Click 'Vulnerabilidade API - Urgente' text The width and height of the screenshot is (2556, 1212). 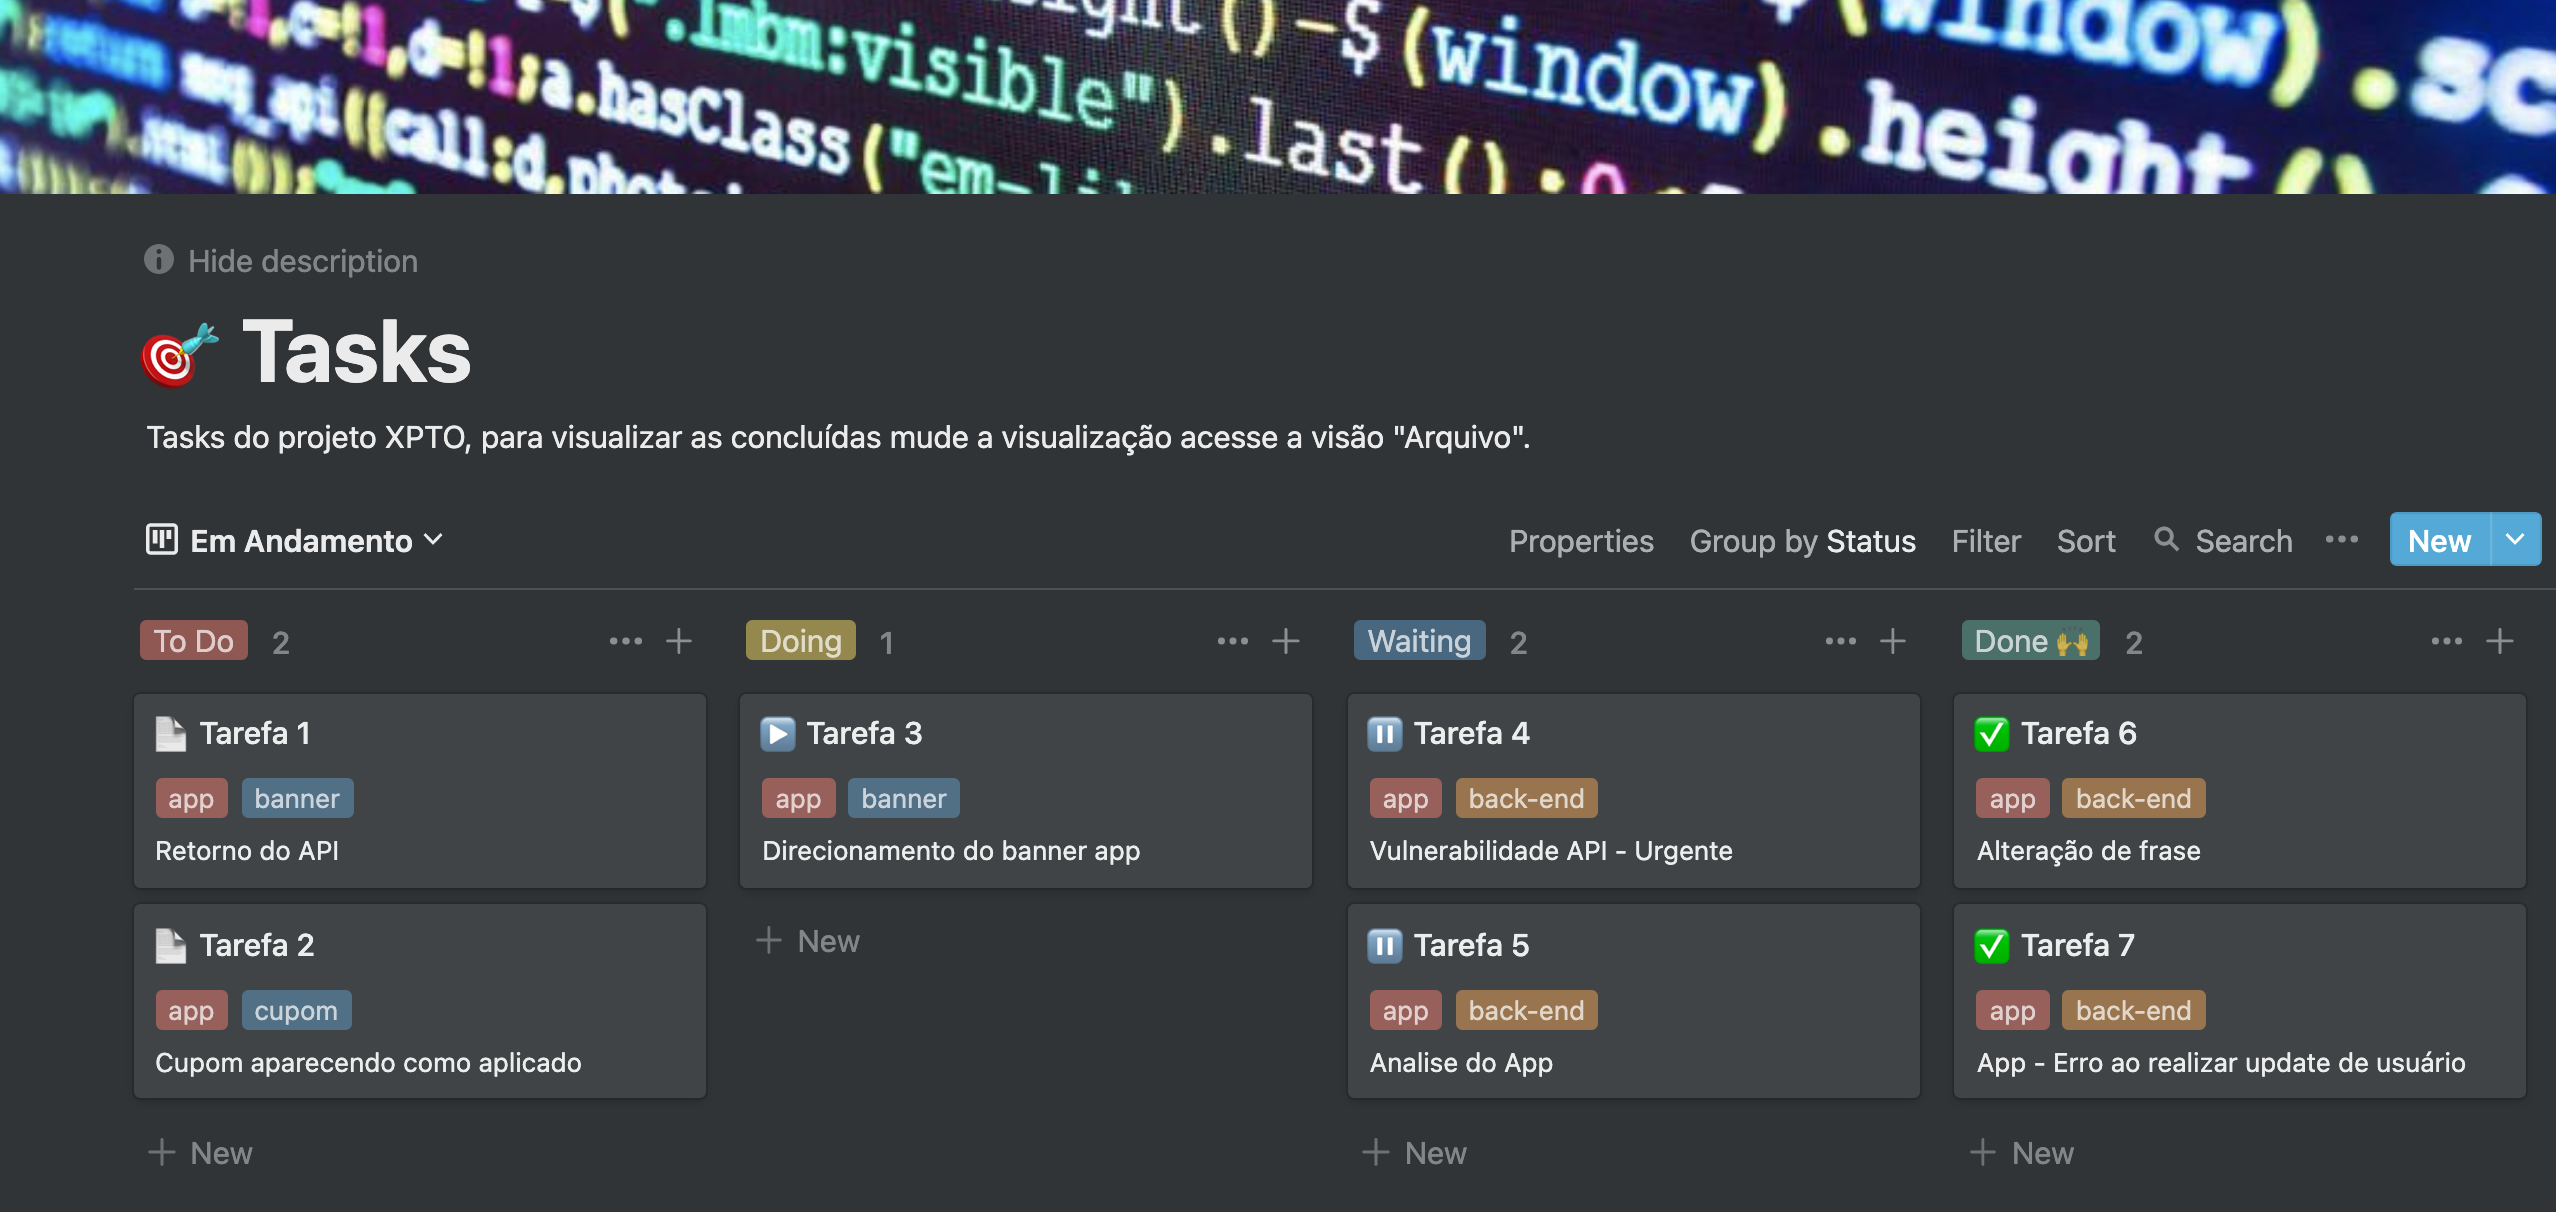(1551, 851)
